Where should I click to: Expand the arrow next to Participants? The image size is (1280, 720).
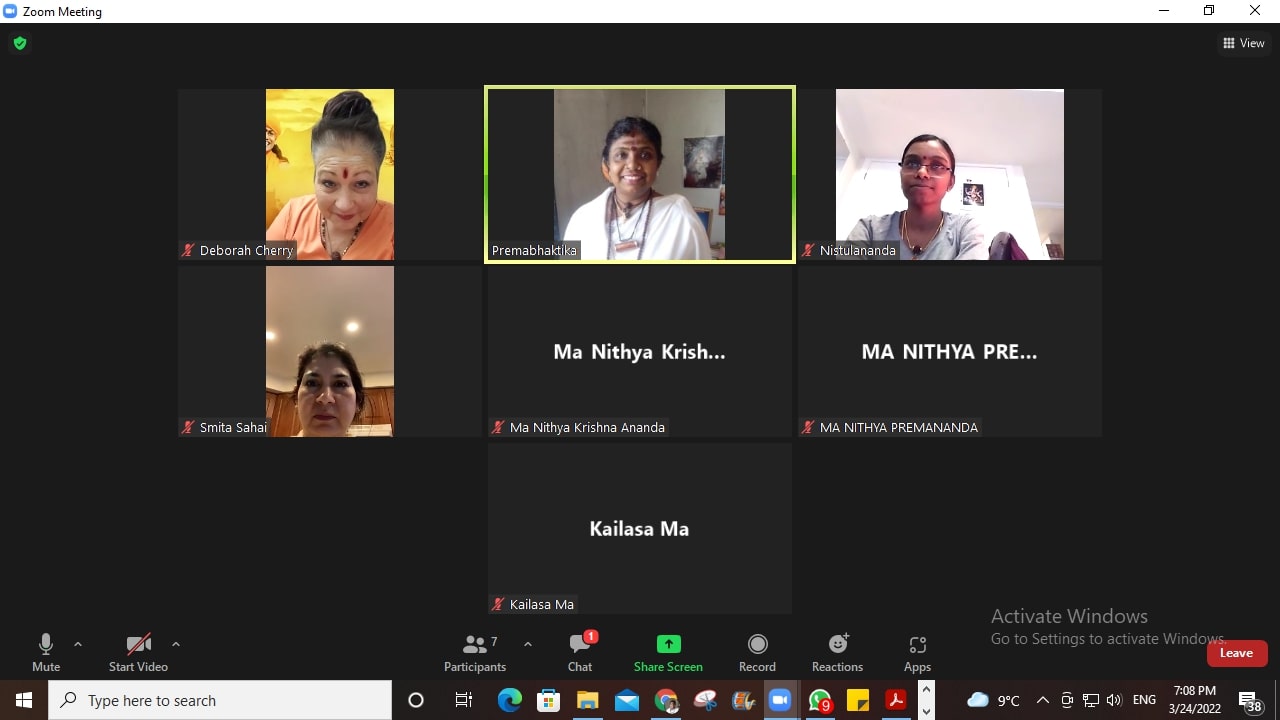pos(528,644)
